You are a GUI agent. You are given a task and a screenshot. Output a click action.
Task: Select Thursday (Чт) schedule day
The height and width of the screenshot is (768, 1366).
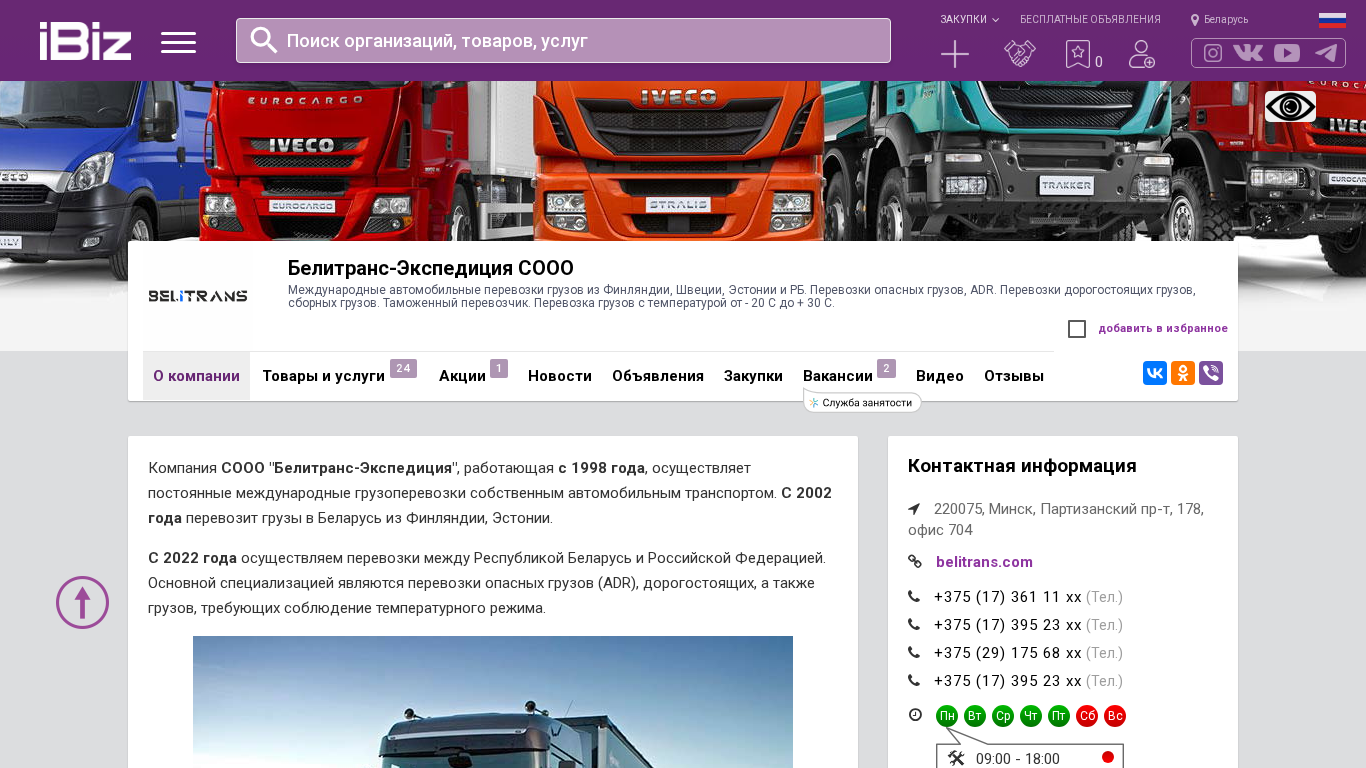pos(1031,716)
